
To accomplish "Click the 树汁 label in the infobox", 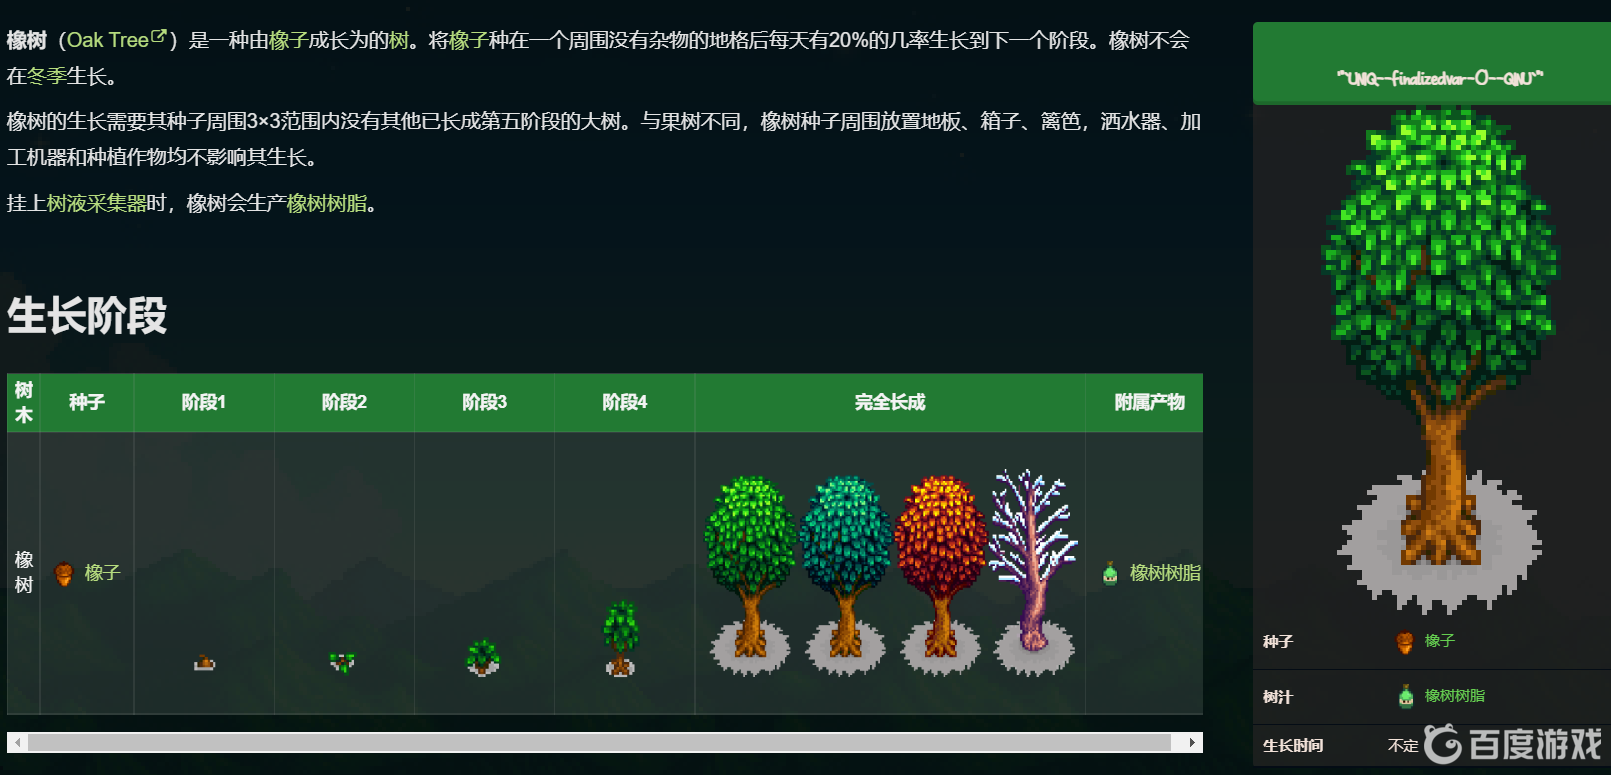I will (1278, 697).
